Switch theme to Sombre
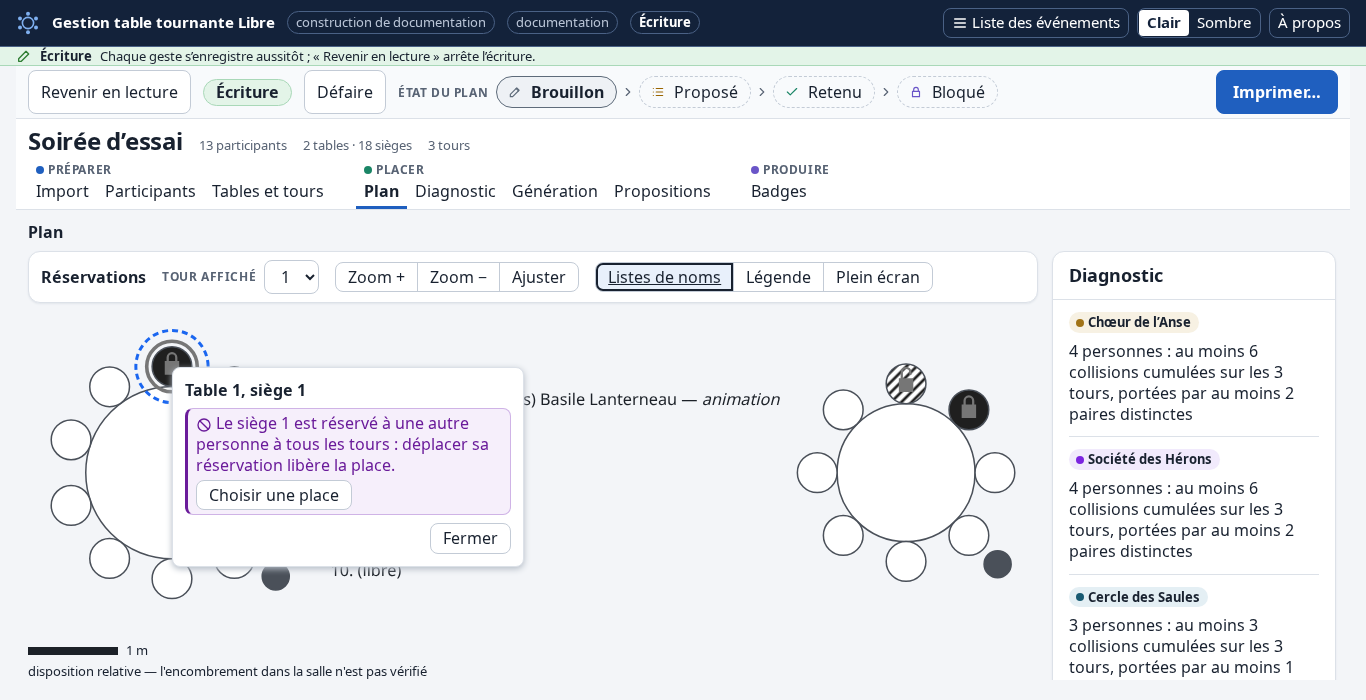 click(x=1224, y=23)
